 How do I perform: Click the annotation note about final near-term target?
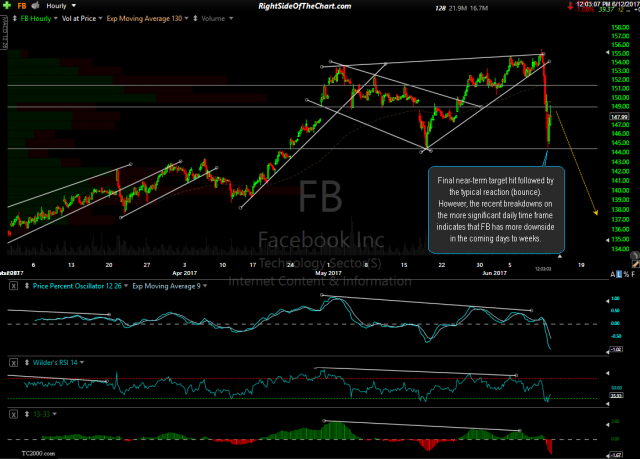[496, 209]
